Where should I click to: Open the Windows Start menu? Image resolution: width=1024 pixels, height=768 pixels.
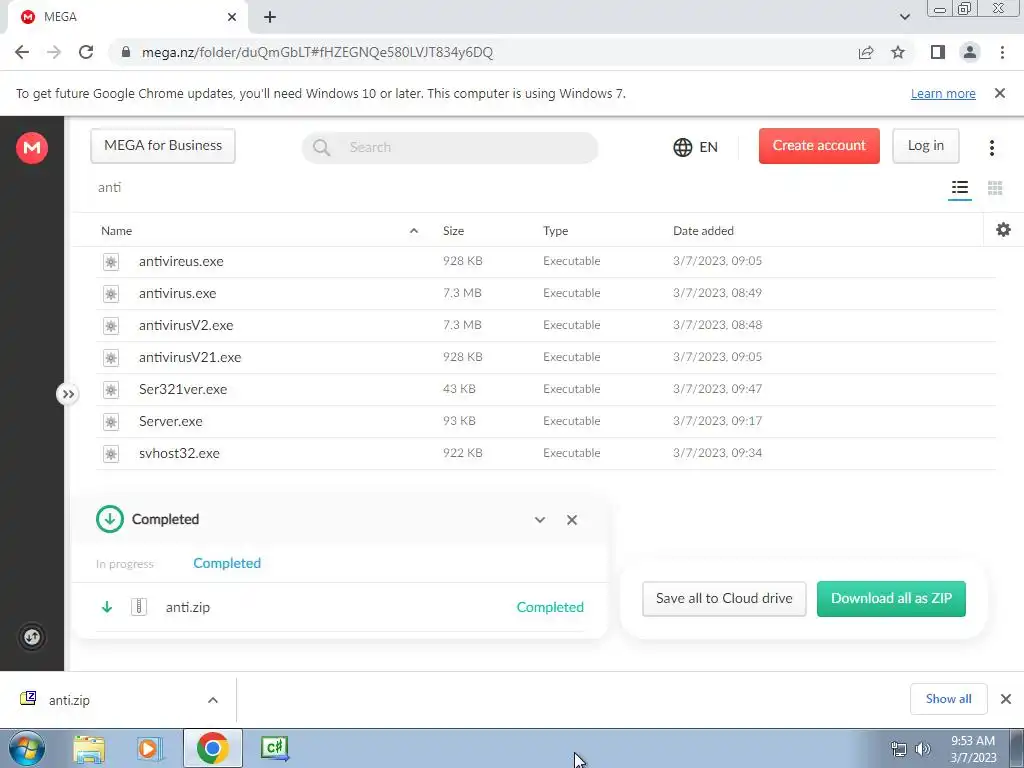click(26, 748)
